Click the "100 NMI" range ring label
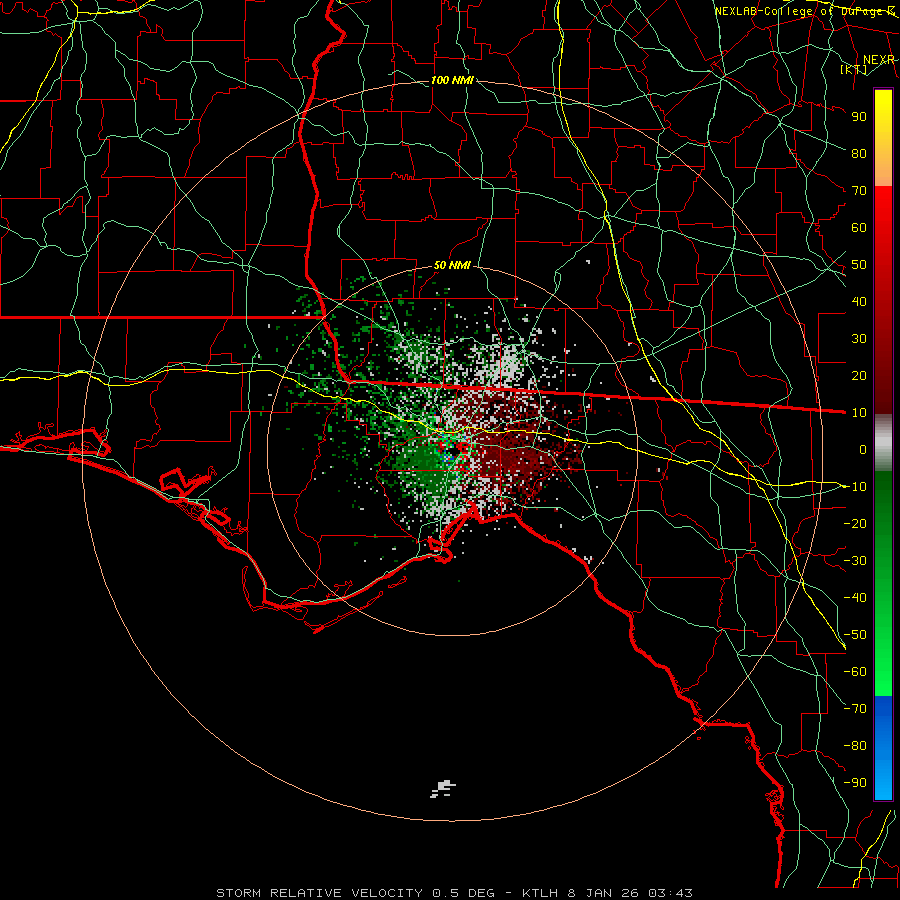Image resolution: width=900 pixels, height=900 pixels. tap(452, 80)
